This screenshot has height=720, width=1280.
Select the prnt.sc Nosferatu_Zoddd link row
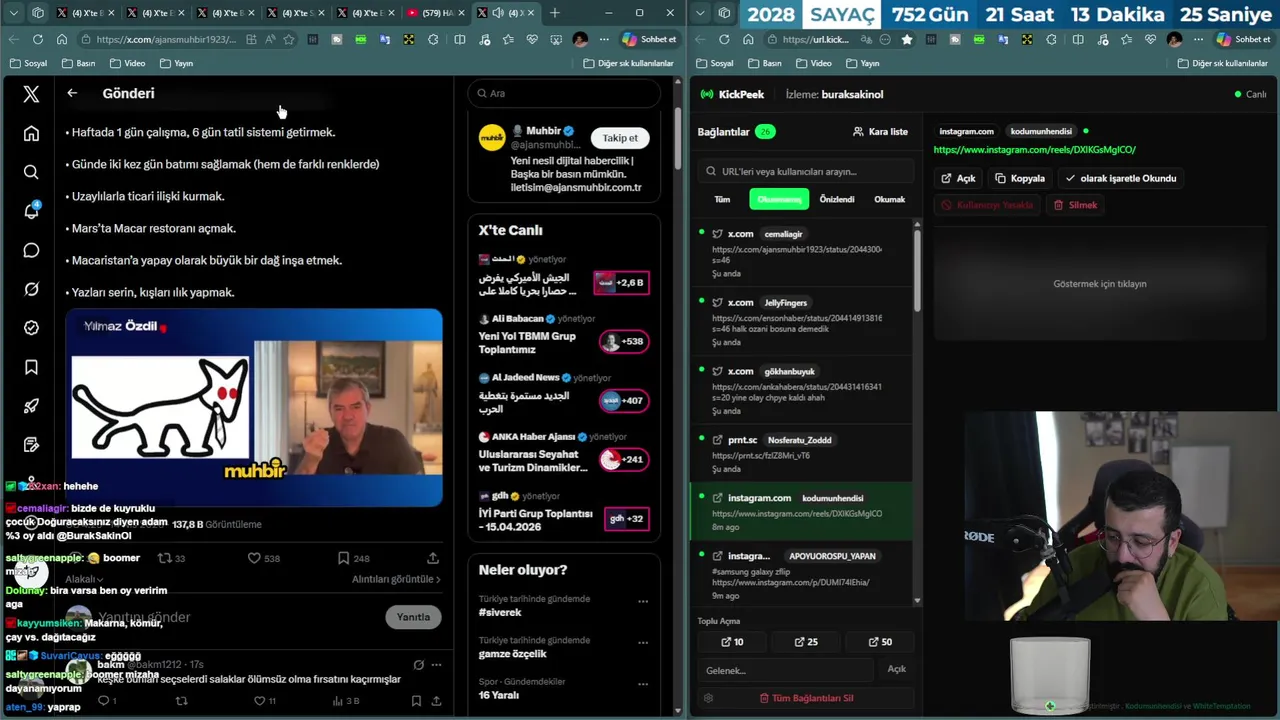[x=800, y=453]
